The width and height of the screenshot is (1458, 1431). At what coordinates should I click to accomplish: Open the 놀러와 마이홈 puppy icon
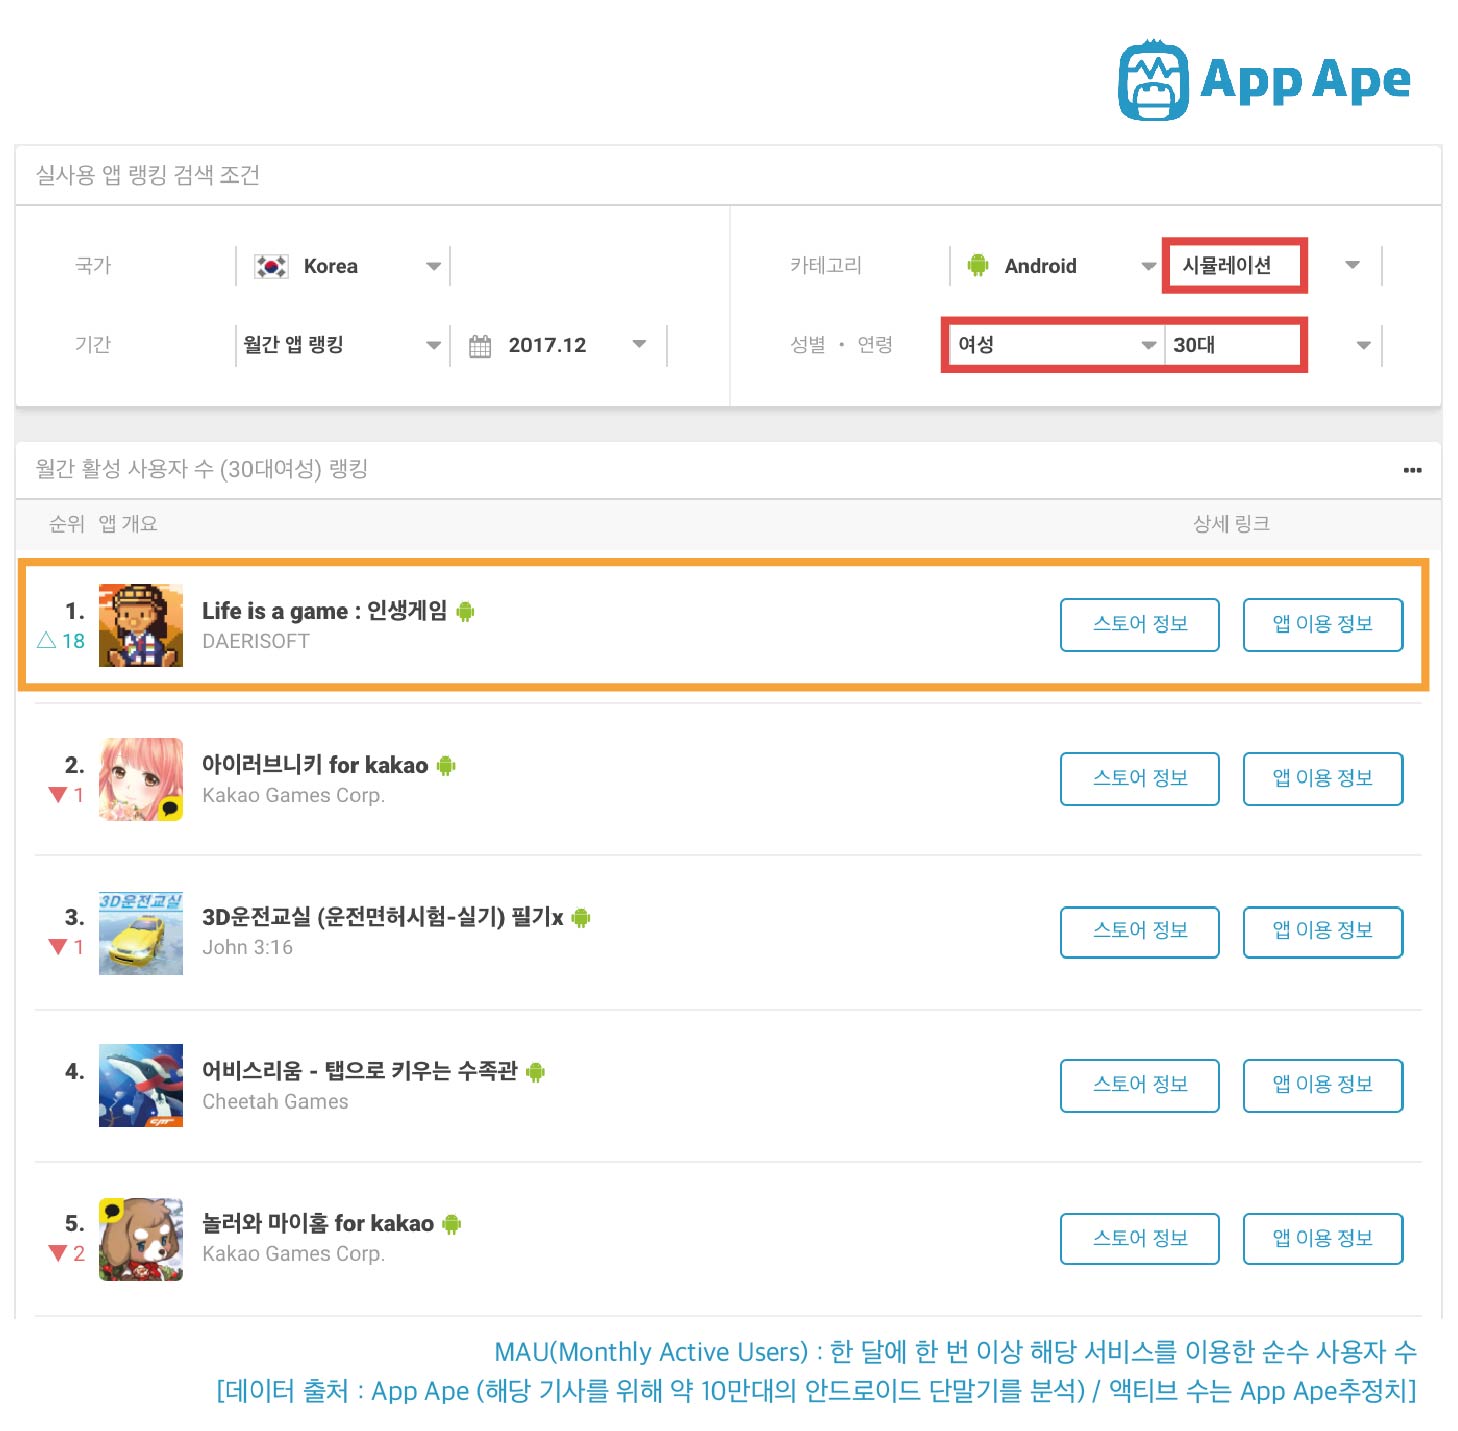[141, 1239]
